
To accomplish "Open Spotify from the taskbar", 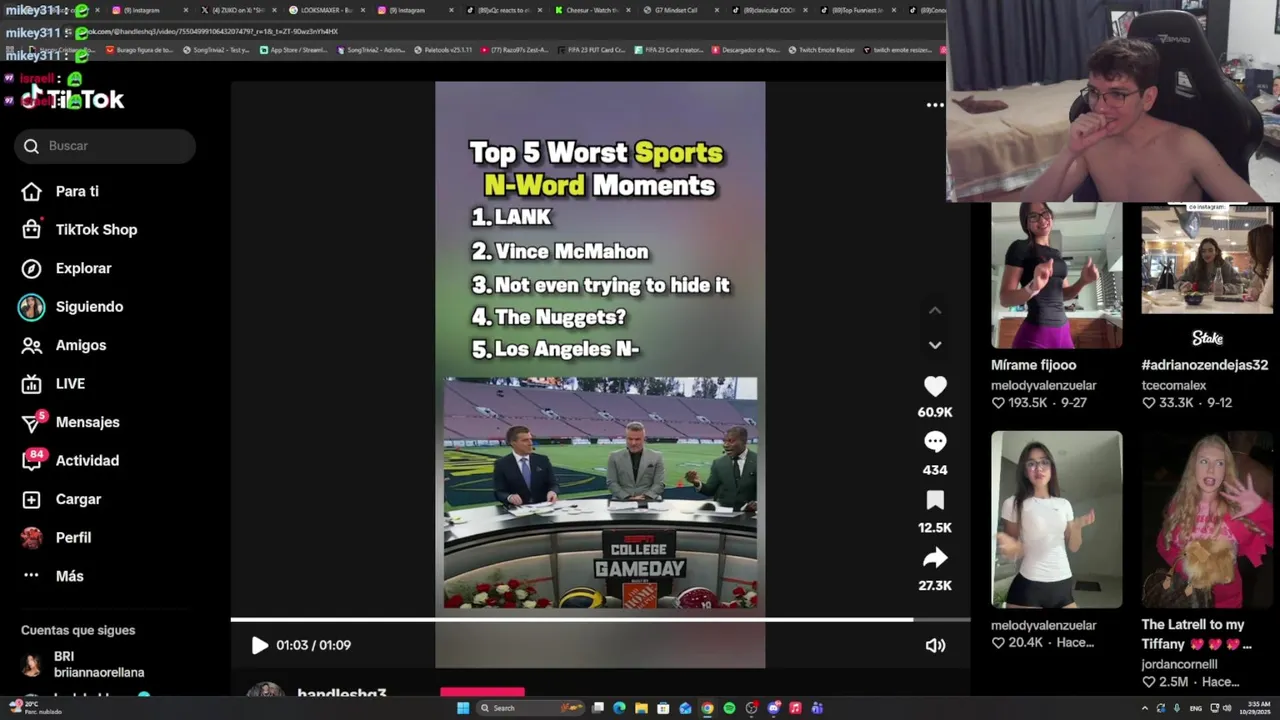I will (x=729, y=708).
